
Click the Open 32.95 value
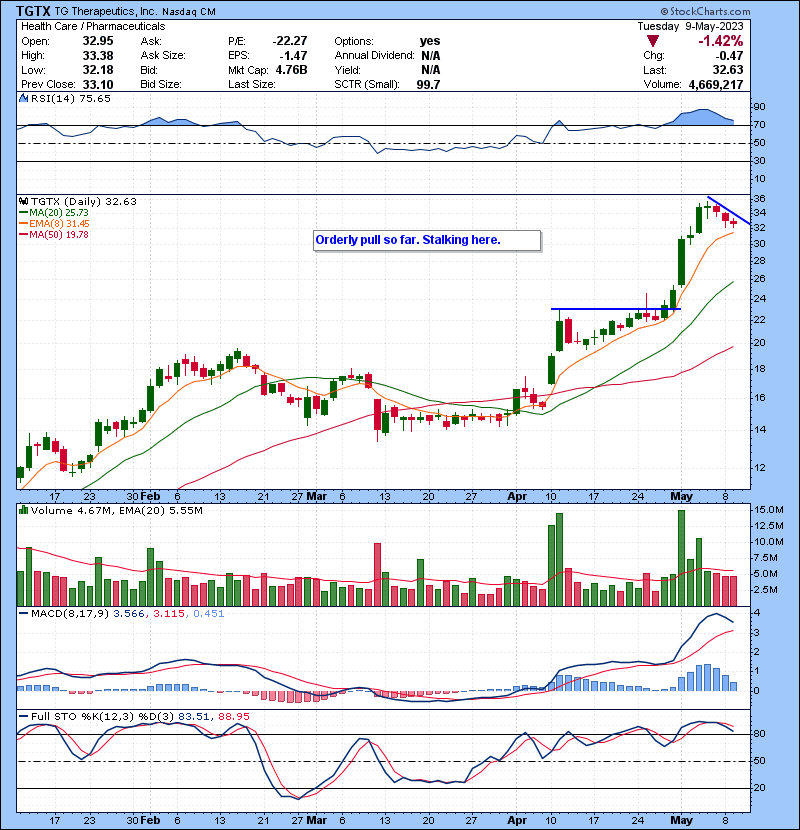click(98, 41)
